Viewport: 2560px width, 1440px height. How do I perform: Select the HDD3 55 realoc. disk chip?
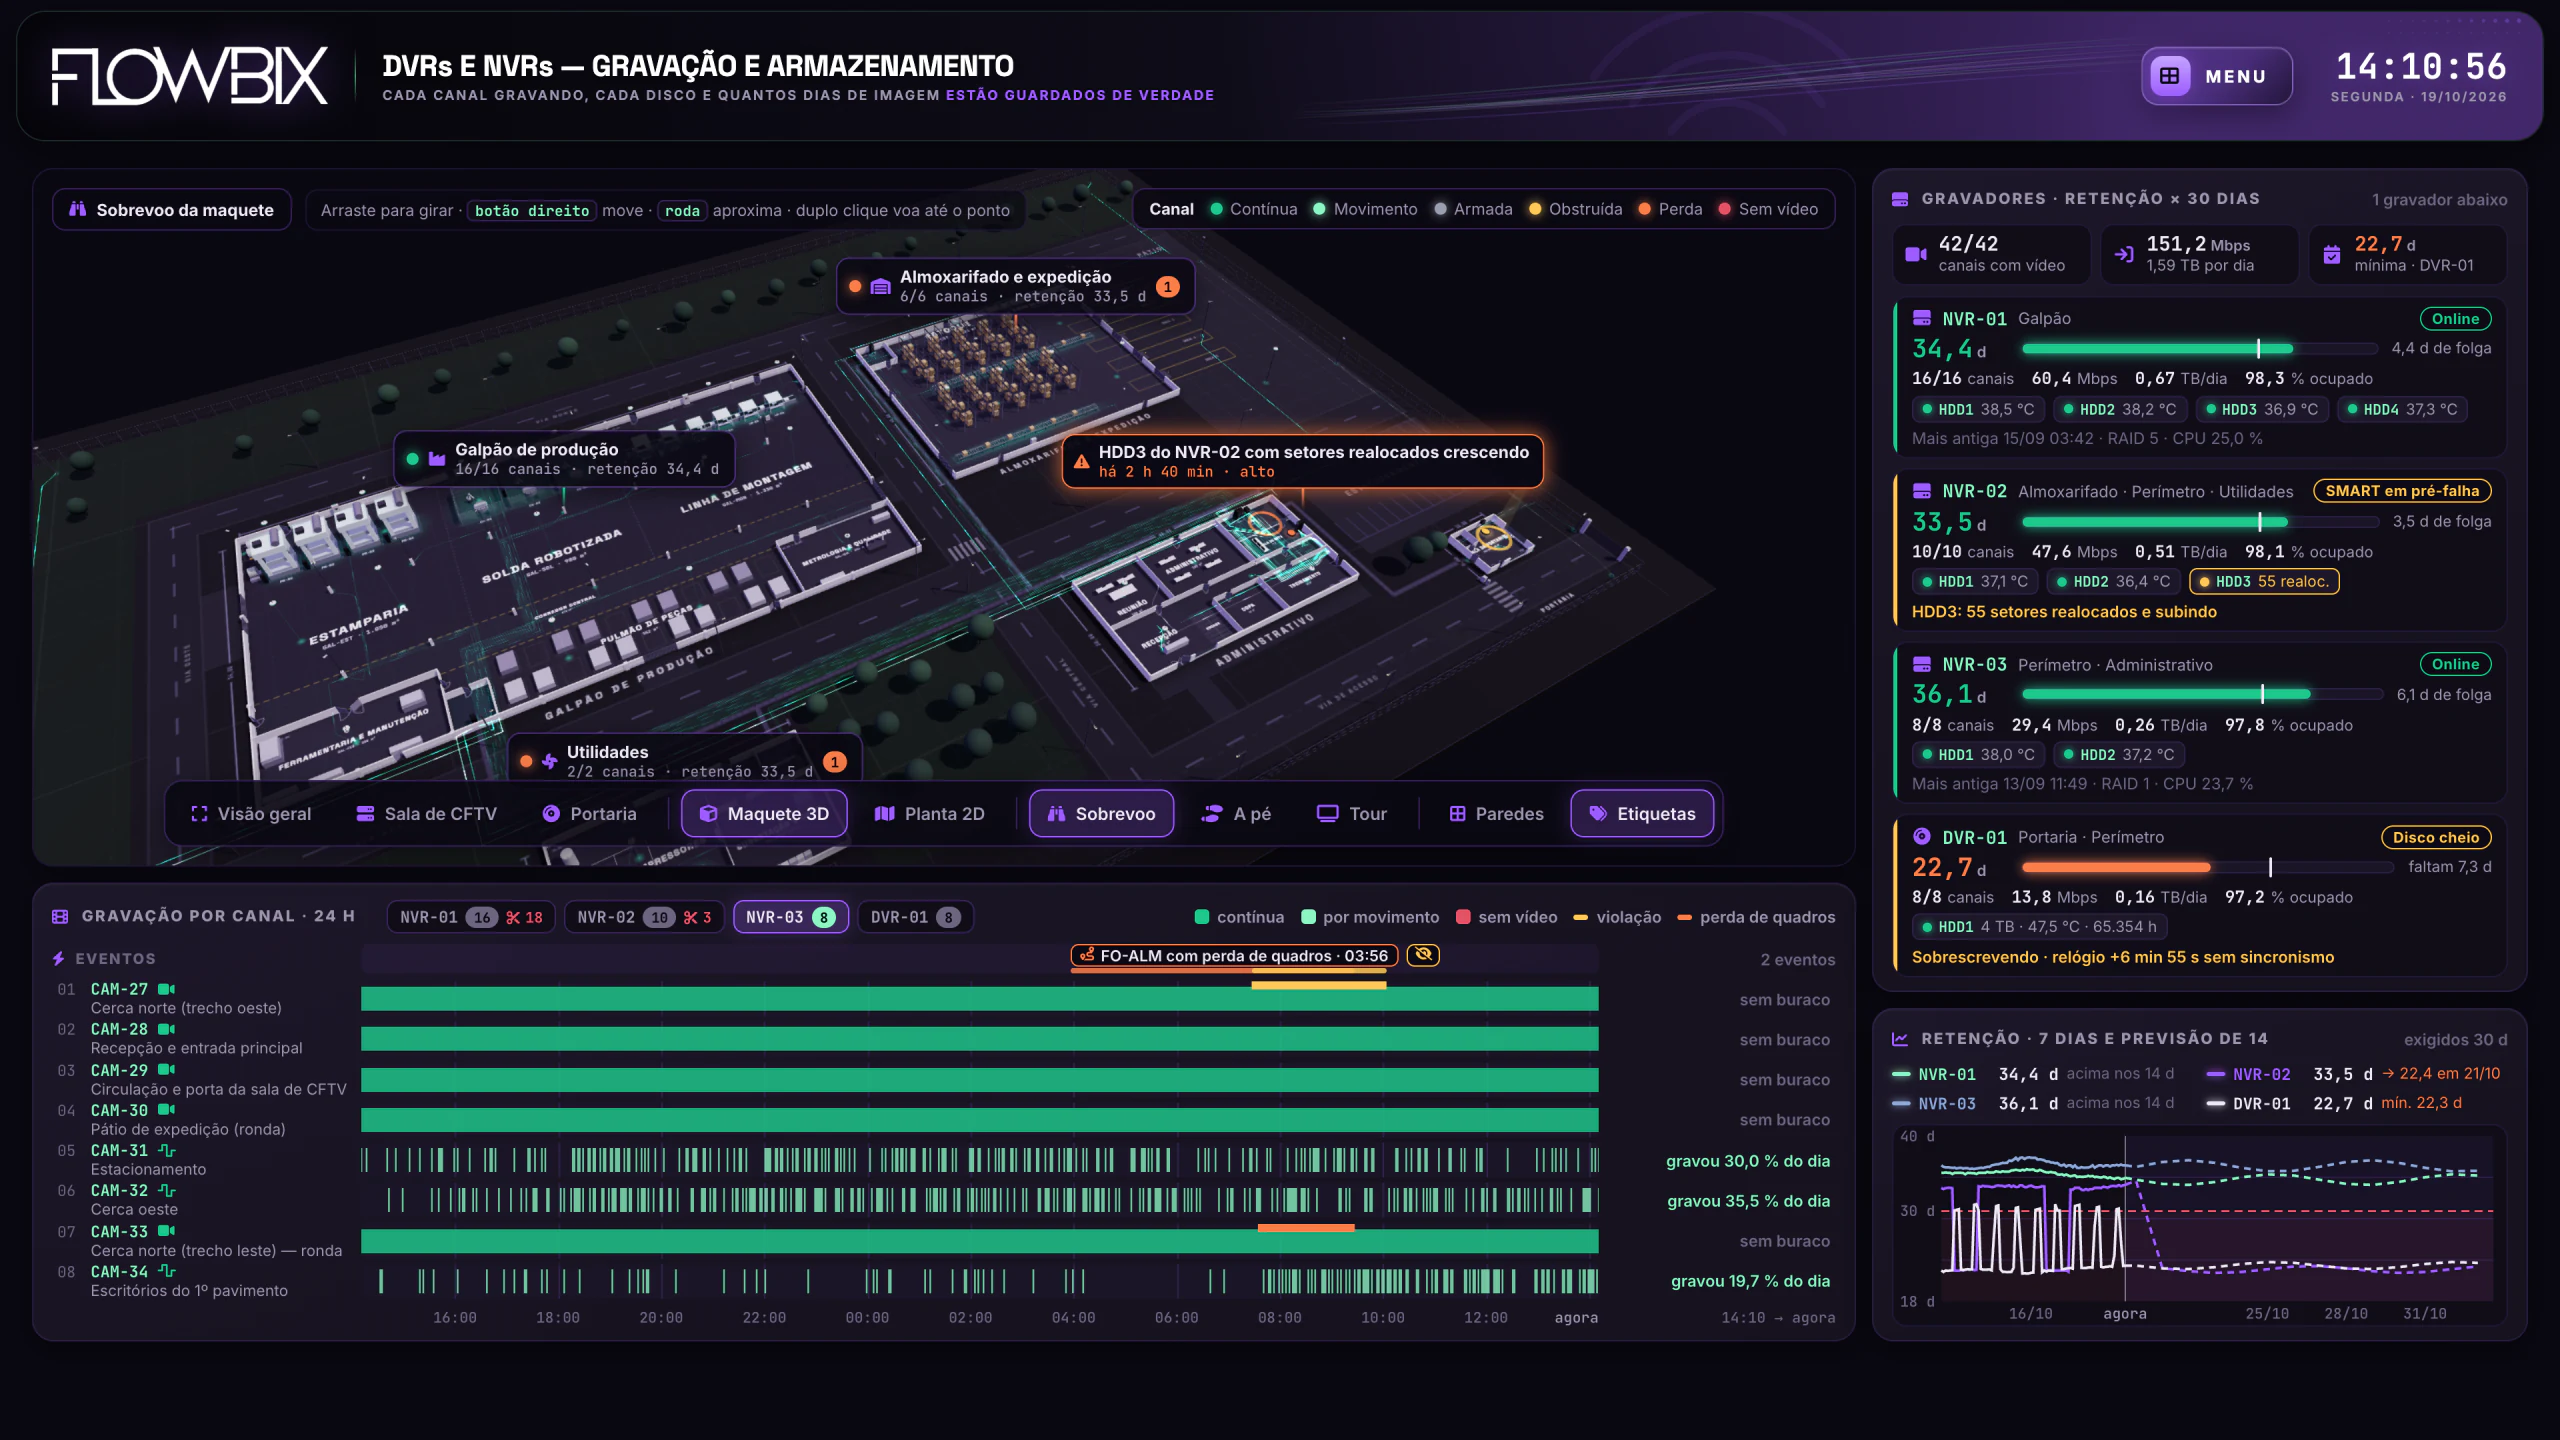pyautogui.click(x=2264, y=582)
